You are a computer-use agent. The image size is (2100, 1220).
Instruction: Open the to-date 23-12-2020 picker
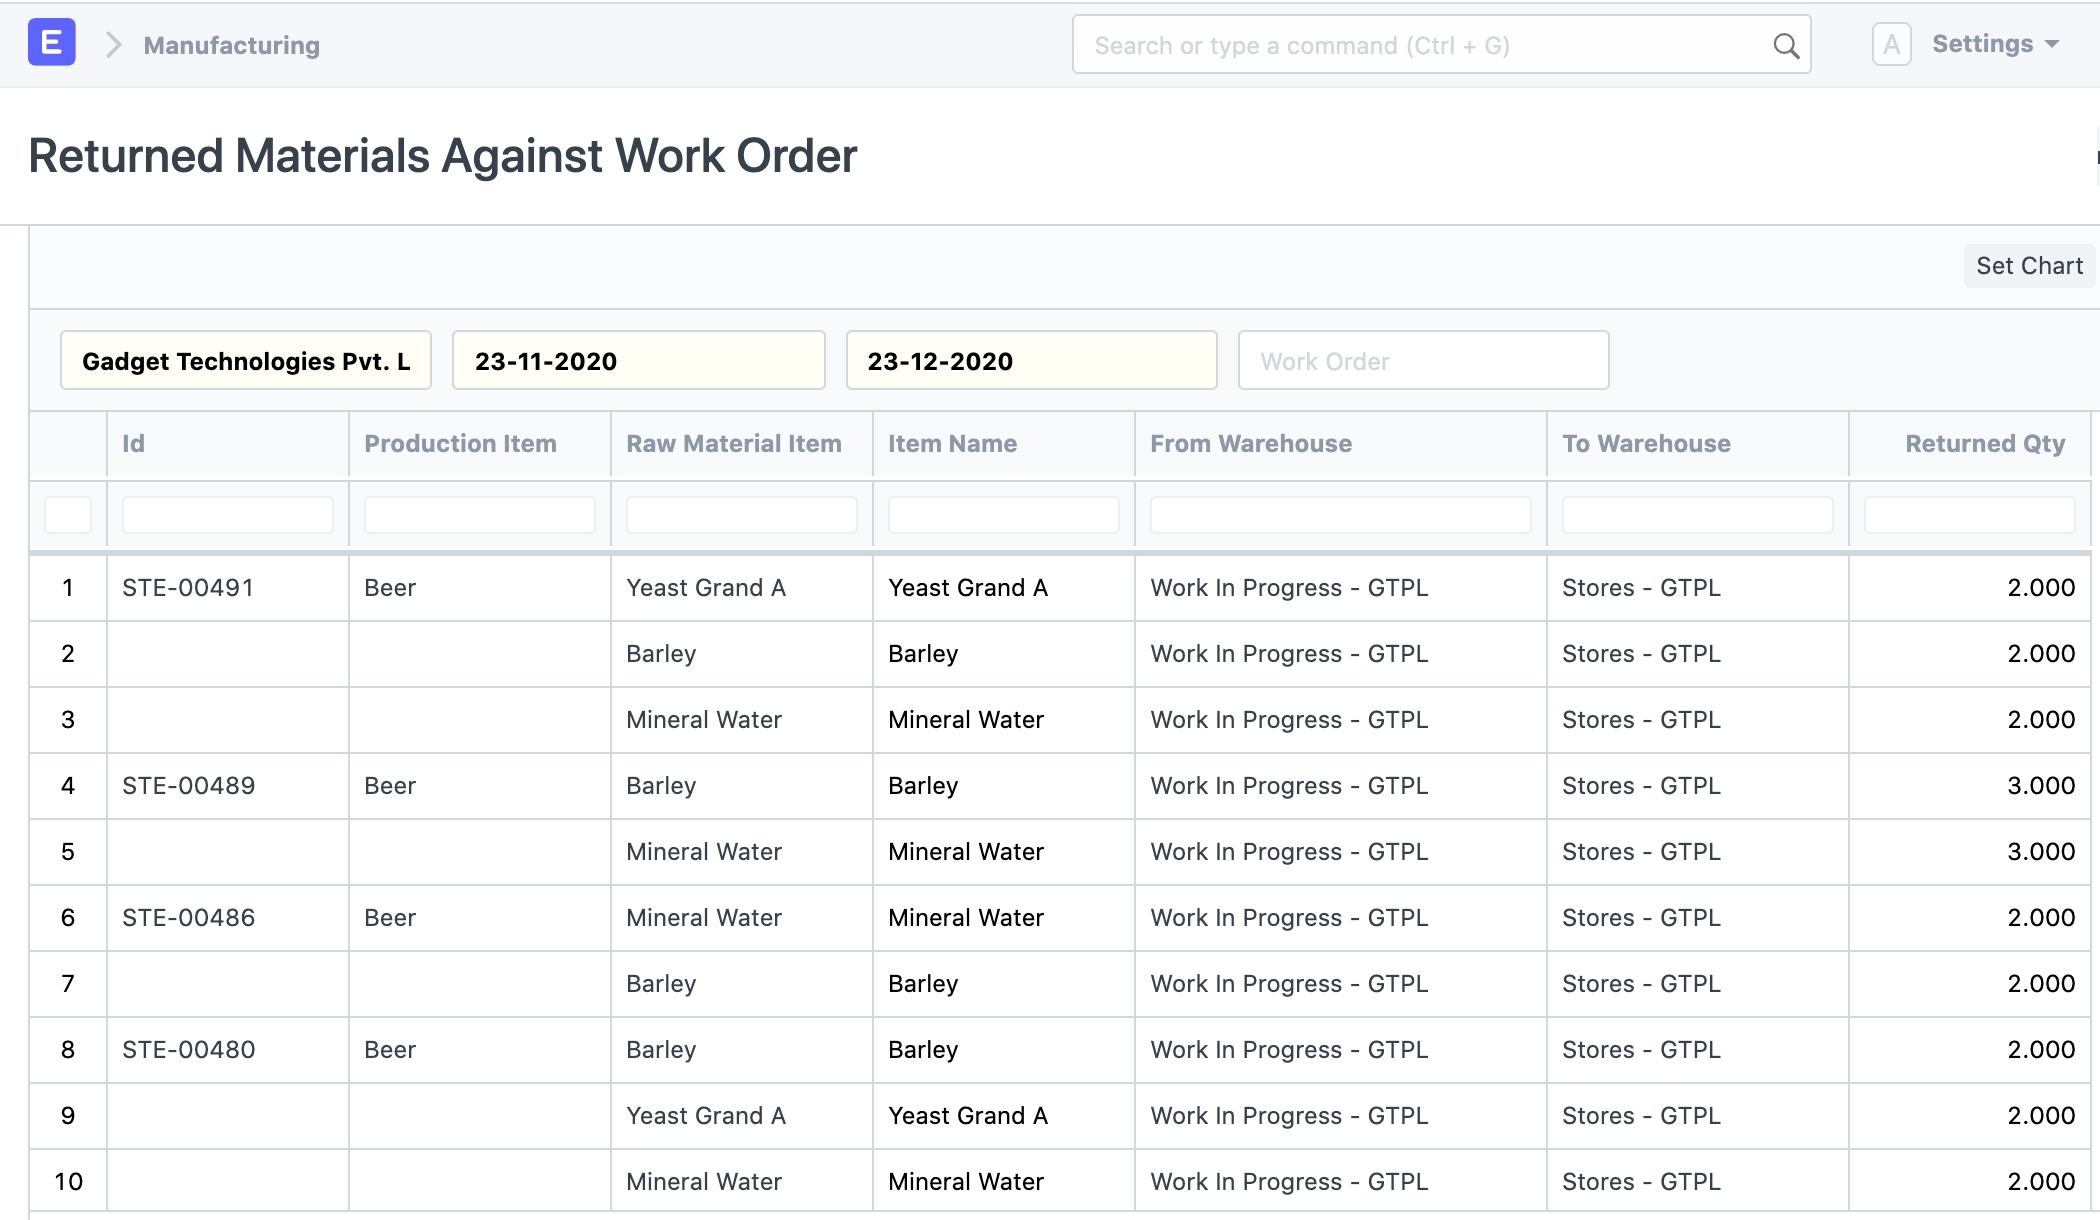click(x=1031, y=361)
